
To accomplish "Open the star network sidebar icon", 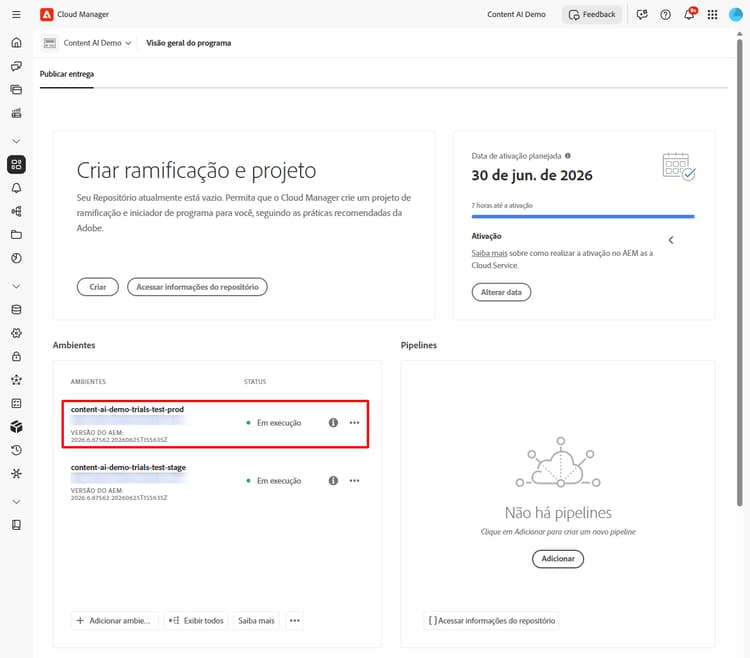I will click(16, 380).
